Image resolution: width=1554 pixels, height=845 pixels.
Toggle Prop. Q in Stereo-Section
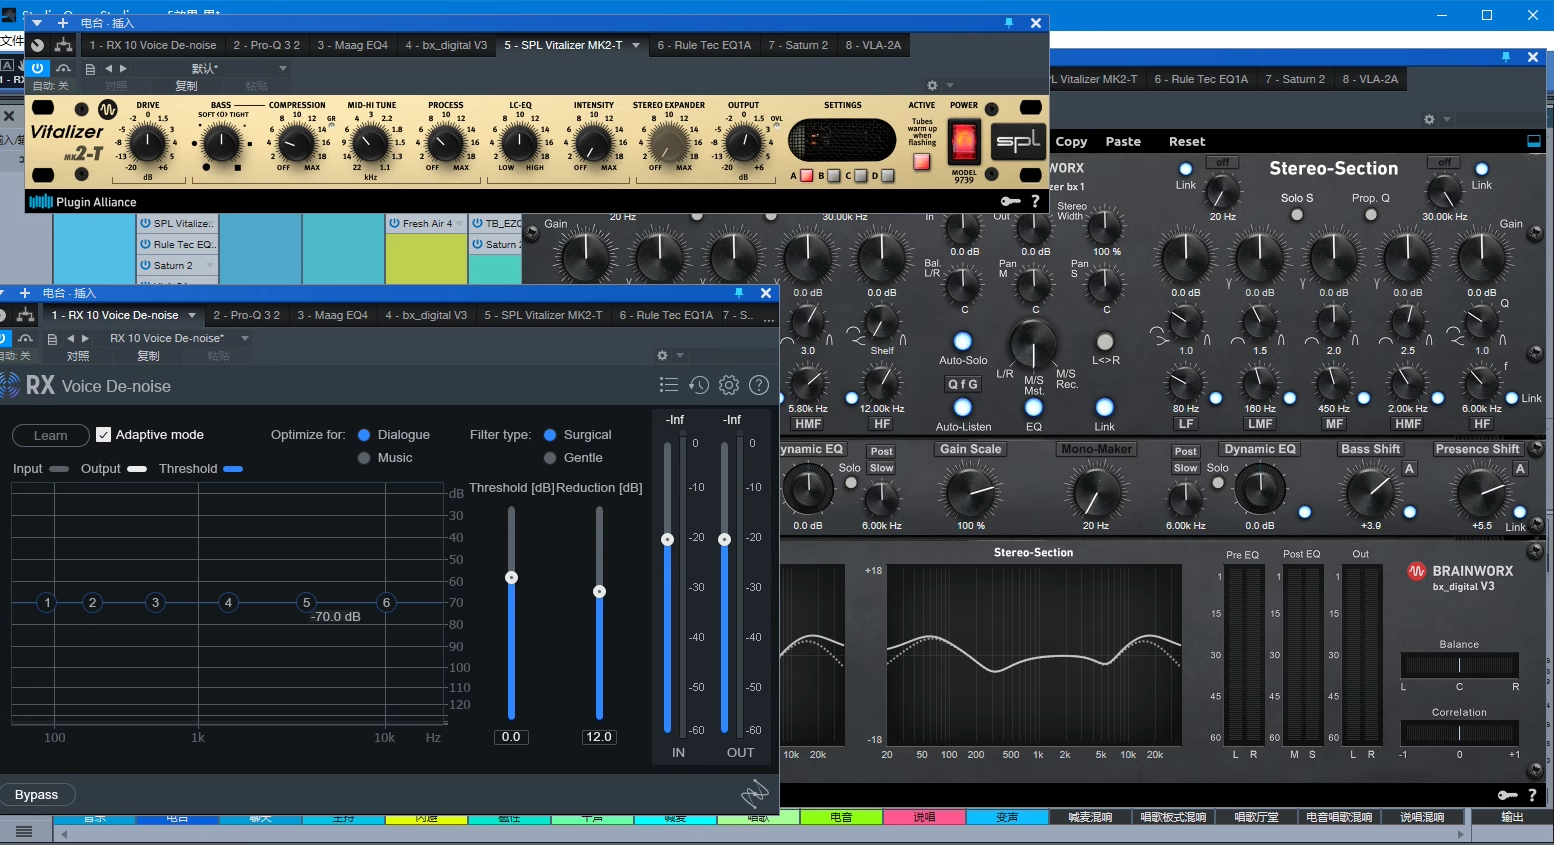click(1371, 215)
